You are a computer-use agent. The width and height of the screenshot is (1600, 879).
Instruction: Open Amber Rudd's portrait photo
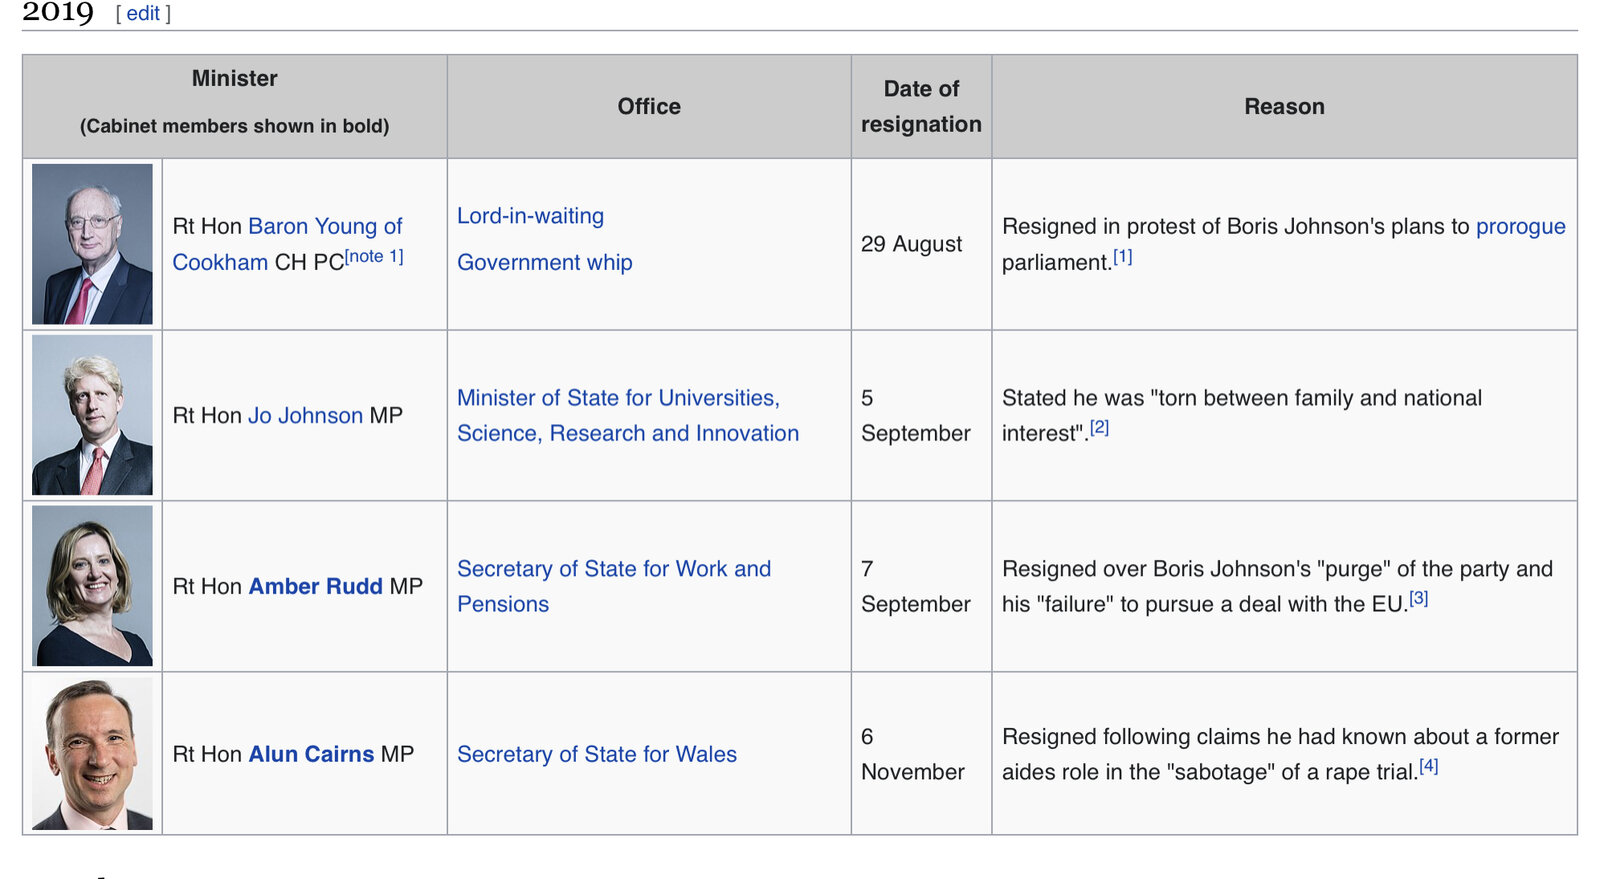(x=92, y=586)
